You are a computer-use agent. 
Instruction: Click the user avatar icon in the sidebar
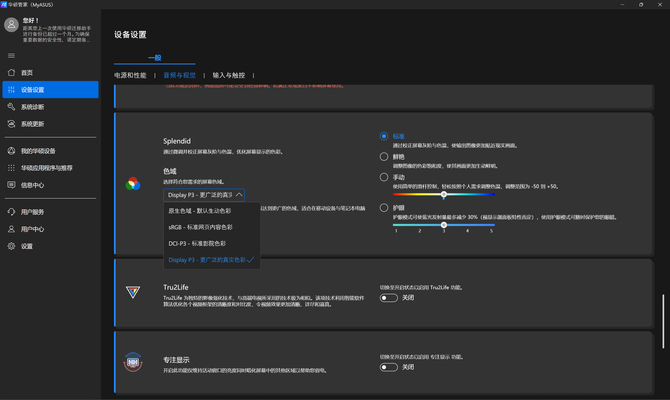[12, 25]
